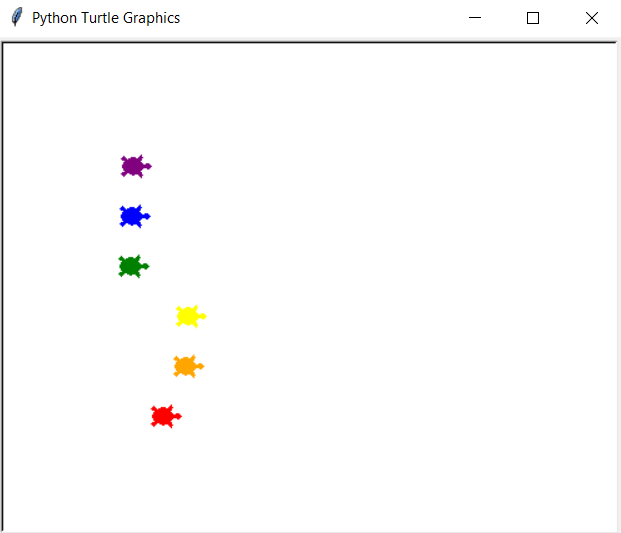Click the orange turtle
The width and height of the screenshot is (621, 533).
186,366
